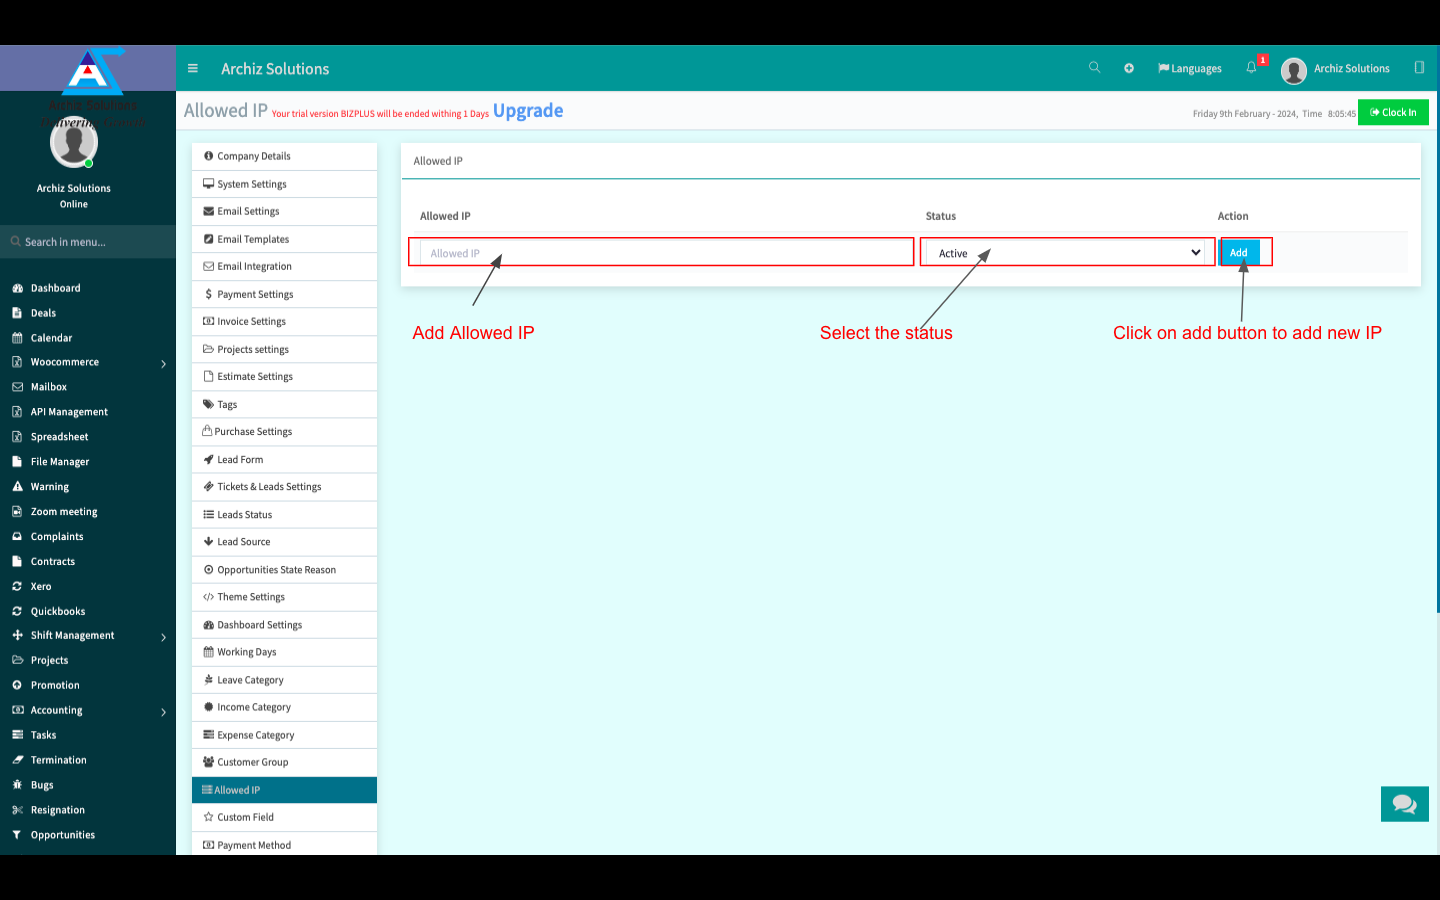Image resolution: width=1440 pixels, height=900 pixels.
Task: Select Theme Settings in settings list
Action: click(x=251, y=597)
